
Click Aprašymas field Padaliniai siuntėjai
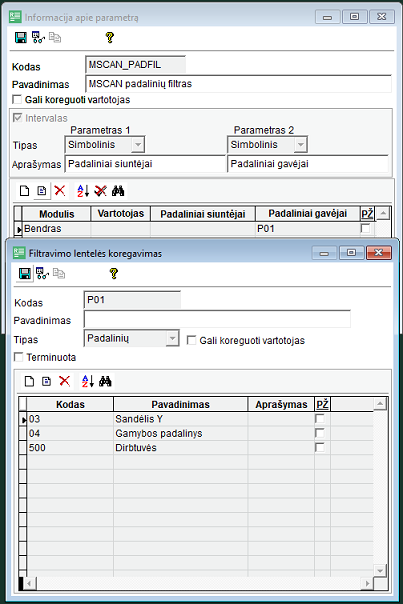(145, 164)
